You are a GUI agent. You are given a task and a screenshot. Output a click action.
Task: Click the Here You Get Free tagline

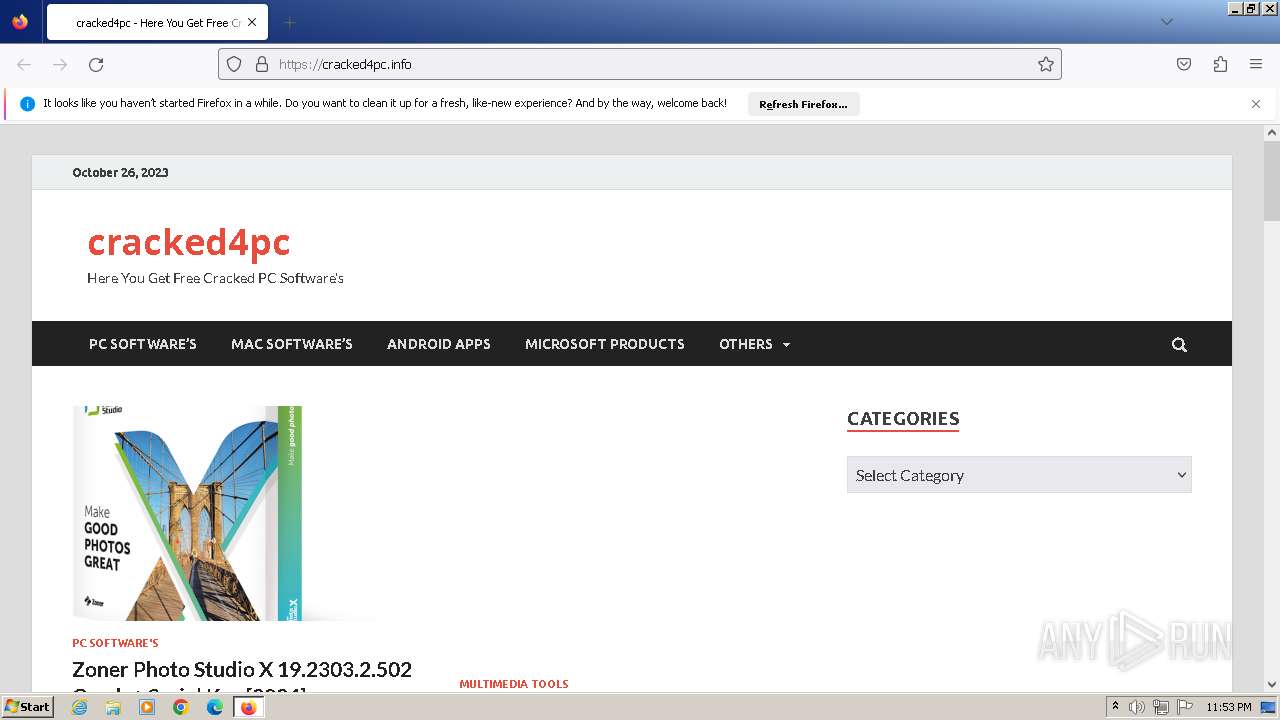pos(215,278)
